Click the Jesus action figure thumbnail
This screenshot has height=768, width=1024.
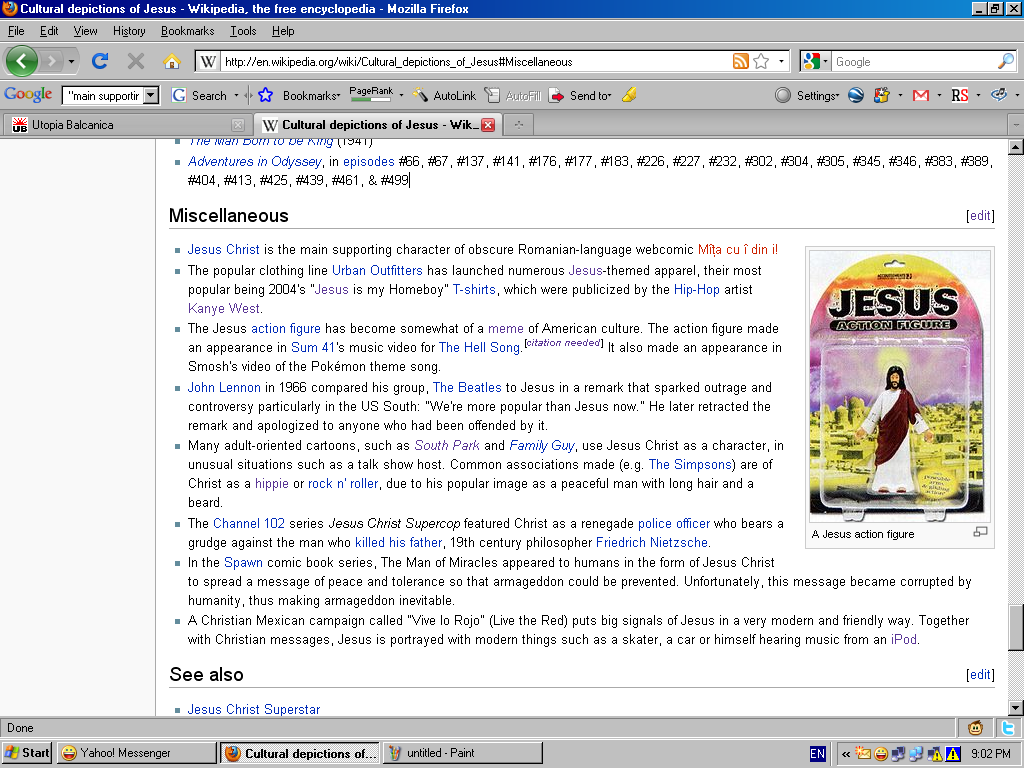pyautogui.click(x=900, y=384)
